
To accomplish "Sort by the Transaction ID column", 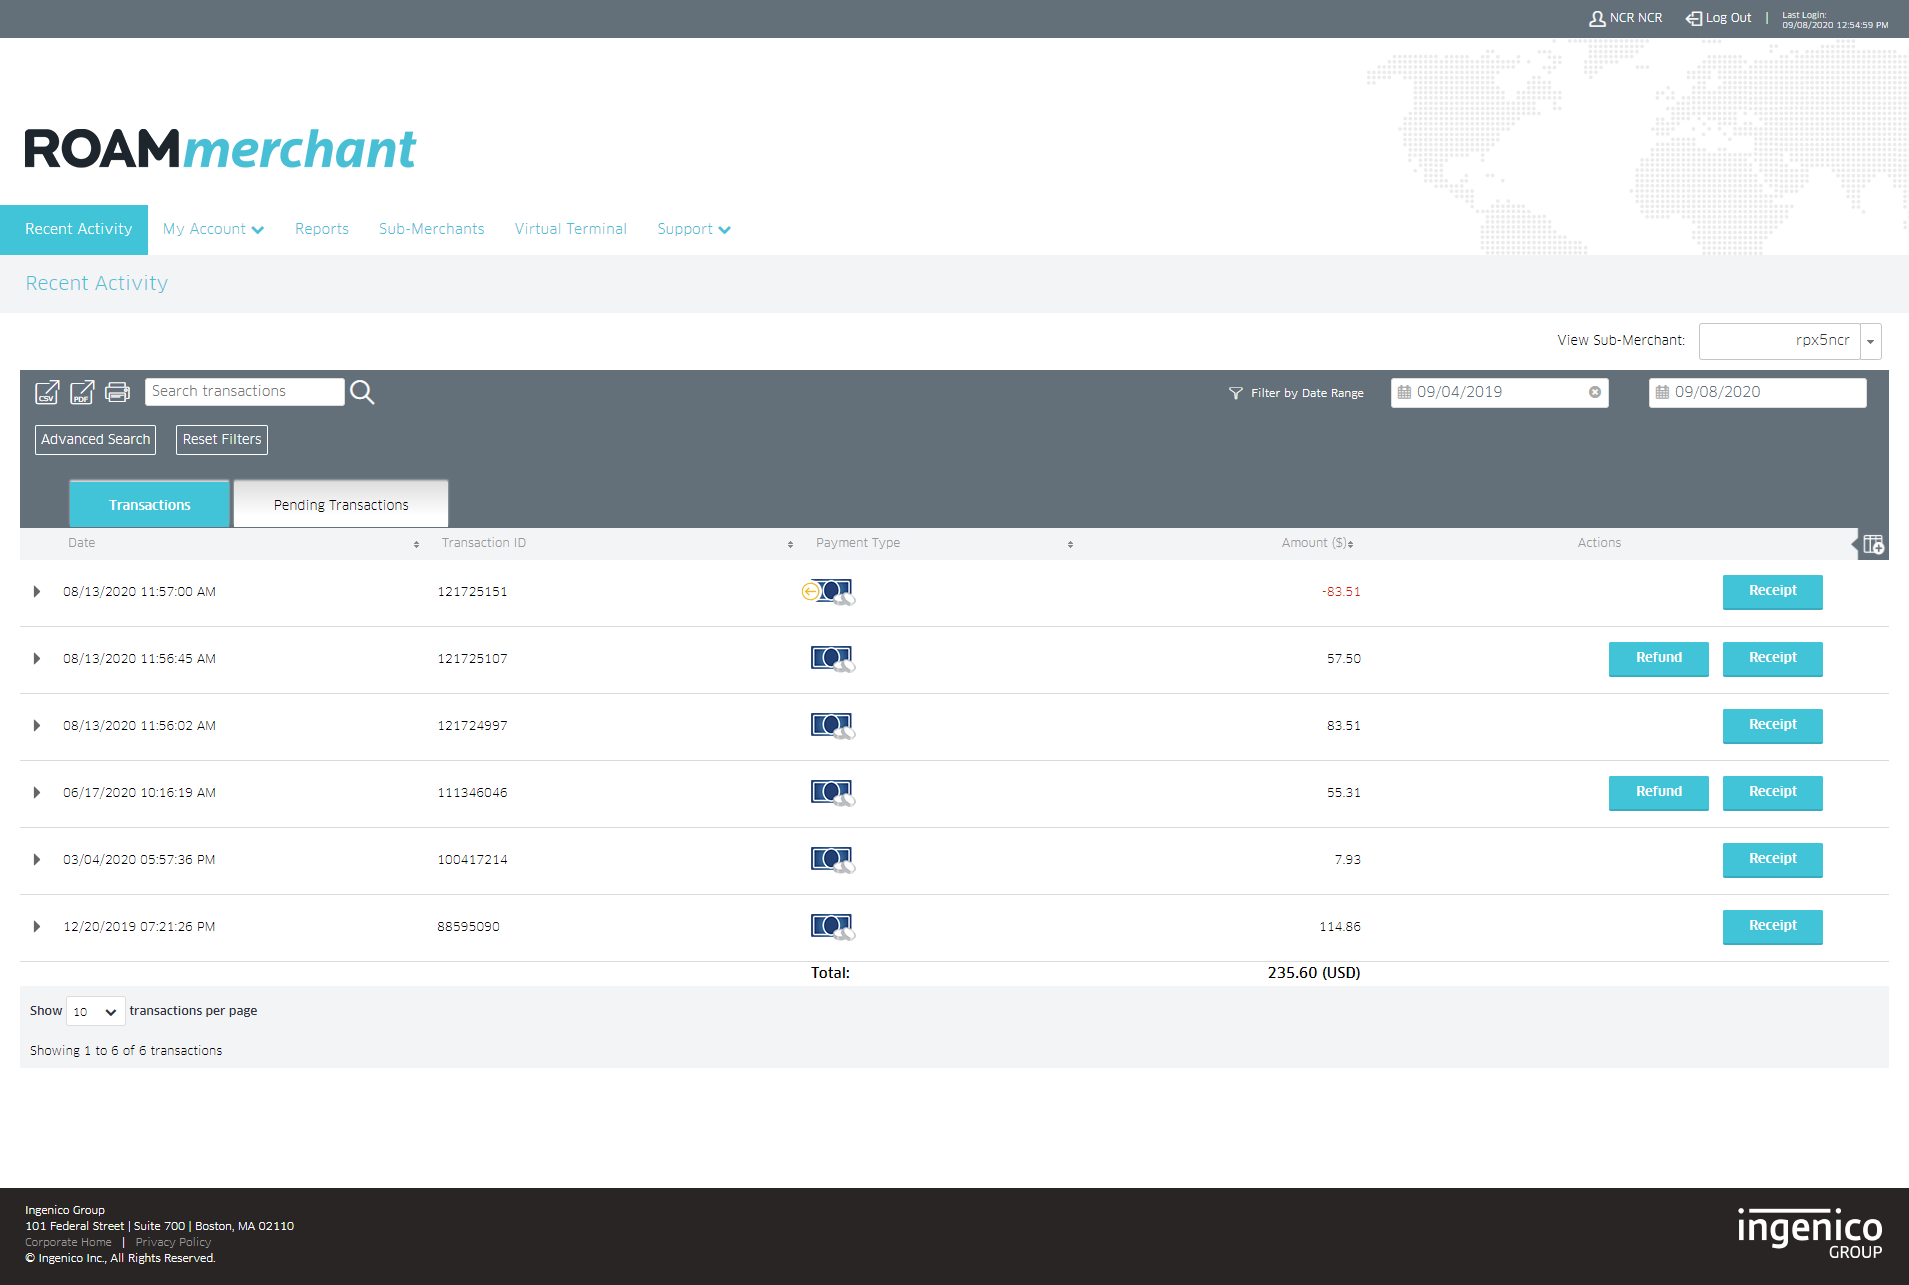I will coord(790,544).
